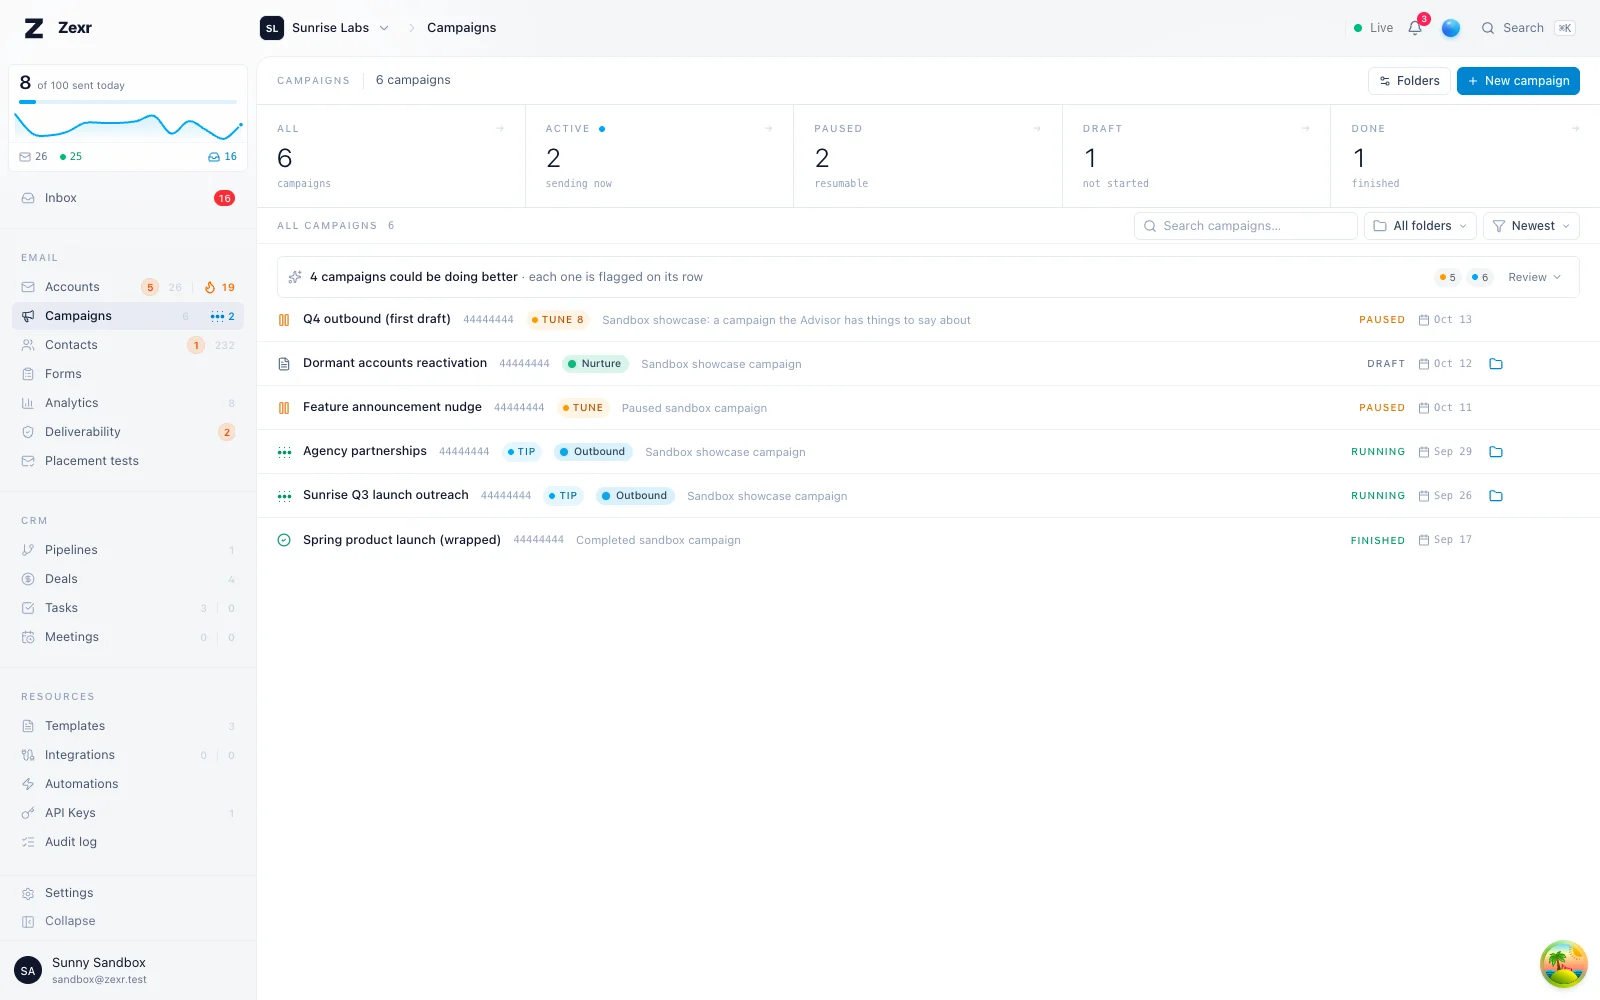Click the Campaigns breadcrumb
The width and height of the screenshot is (1600, 1000).
tap(461, 28)
